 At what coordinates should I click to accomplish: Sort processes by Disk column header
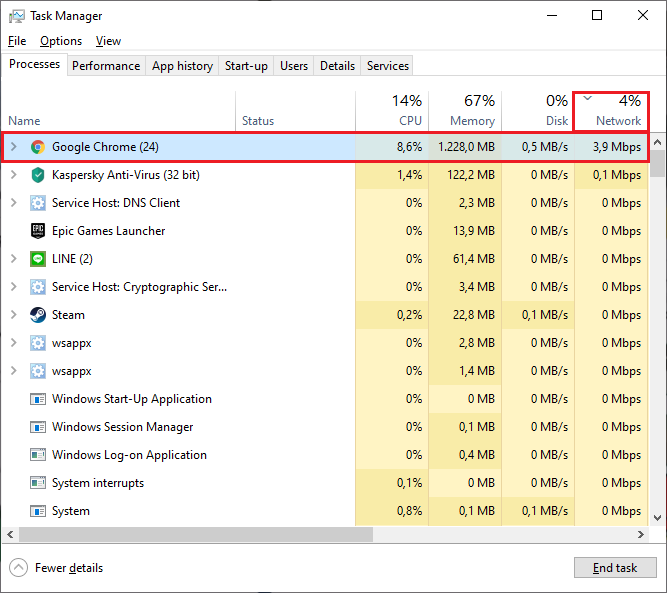pyautogui.click(x=538, y=111)
